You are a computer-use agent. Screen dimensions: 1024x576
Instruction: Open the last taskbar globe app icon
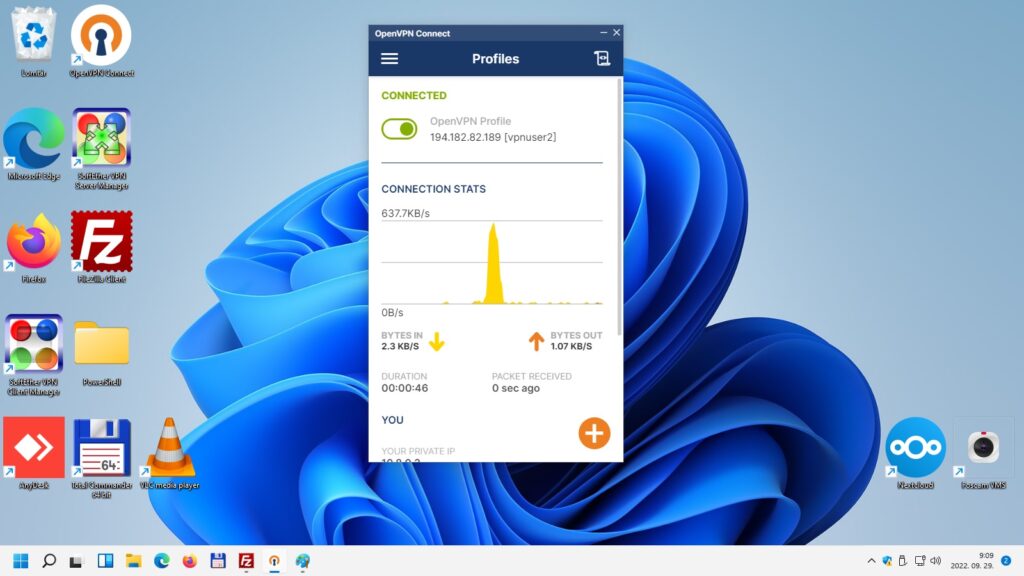click(x=302, y=561)
